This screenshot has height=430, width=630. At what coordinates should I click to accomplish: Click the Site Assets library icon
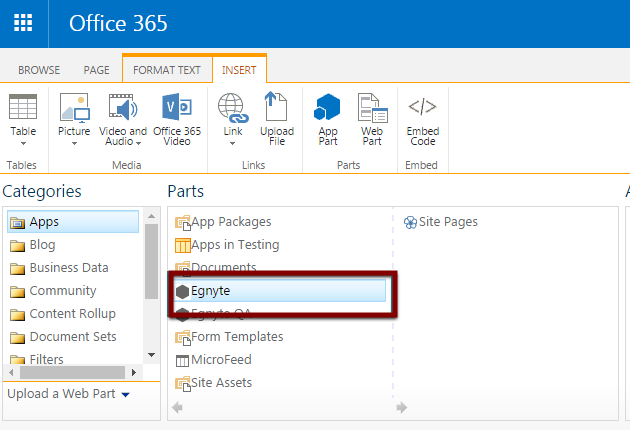pyautogui.click(x=183, y=383)
